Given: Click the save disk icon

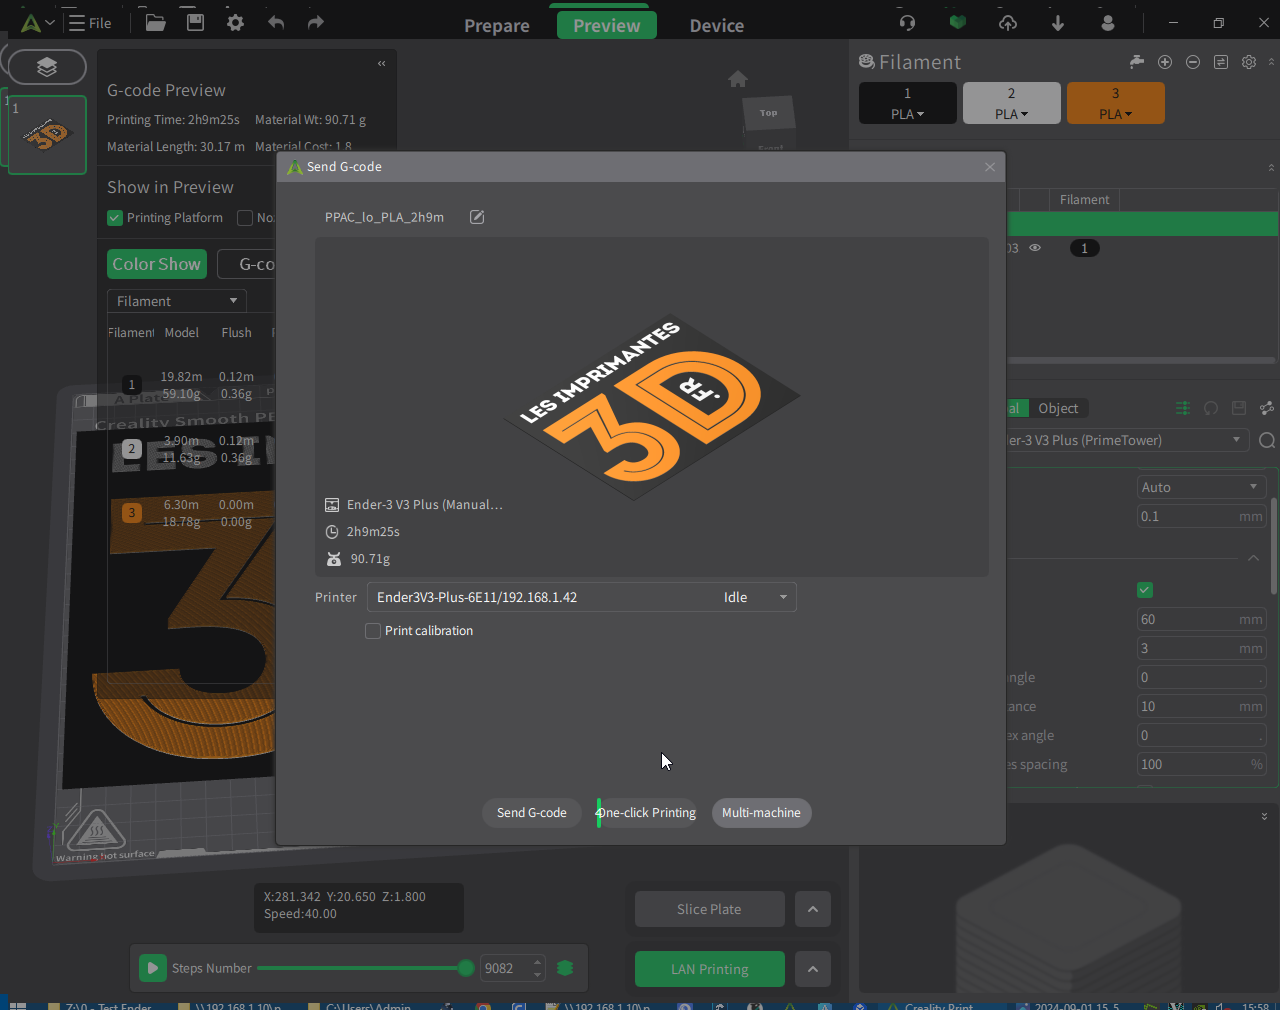Looking at the screenshot, I should point(195,22).
